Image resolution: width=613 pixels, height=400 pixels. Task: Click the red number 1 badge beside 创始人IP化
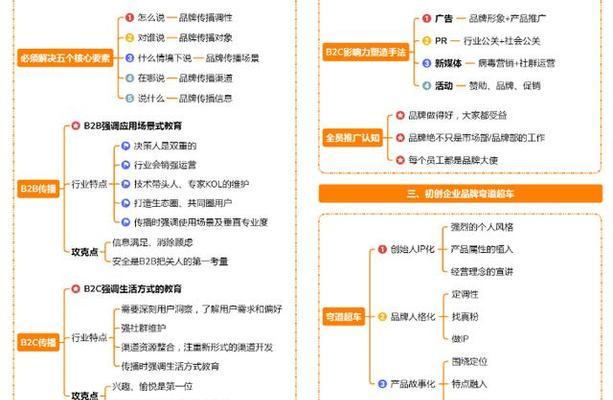pos(382,249)
